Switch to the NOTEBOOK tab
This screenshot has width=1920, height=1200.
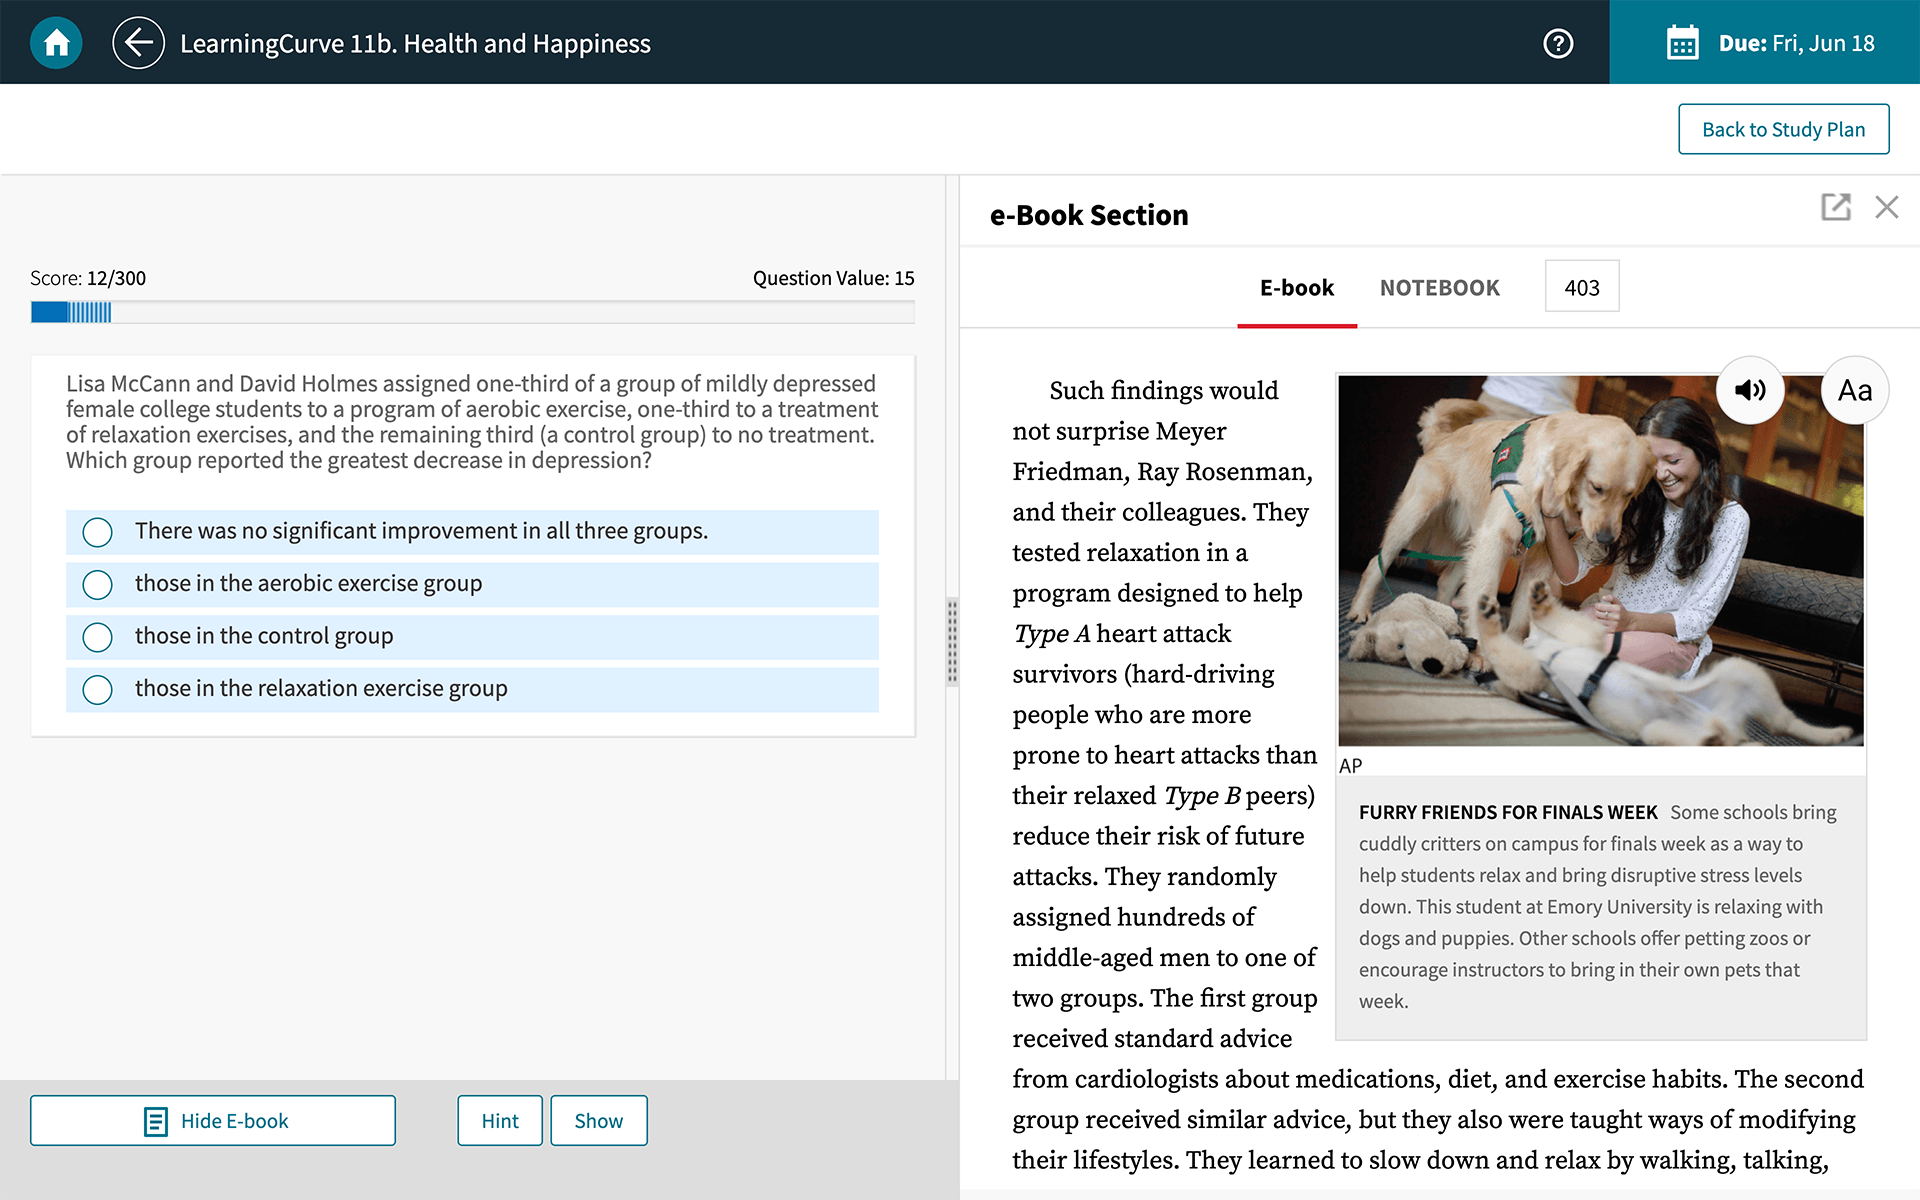pos(1439,288)
